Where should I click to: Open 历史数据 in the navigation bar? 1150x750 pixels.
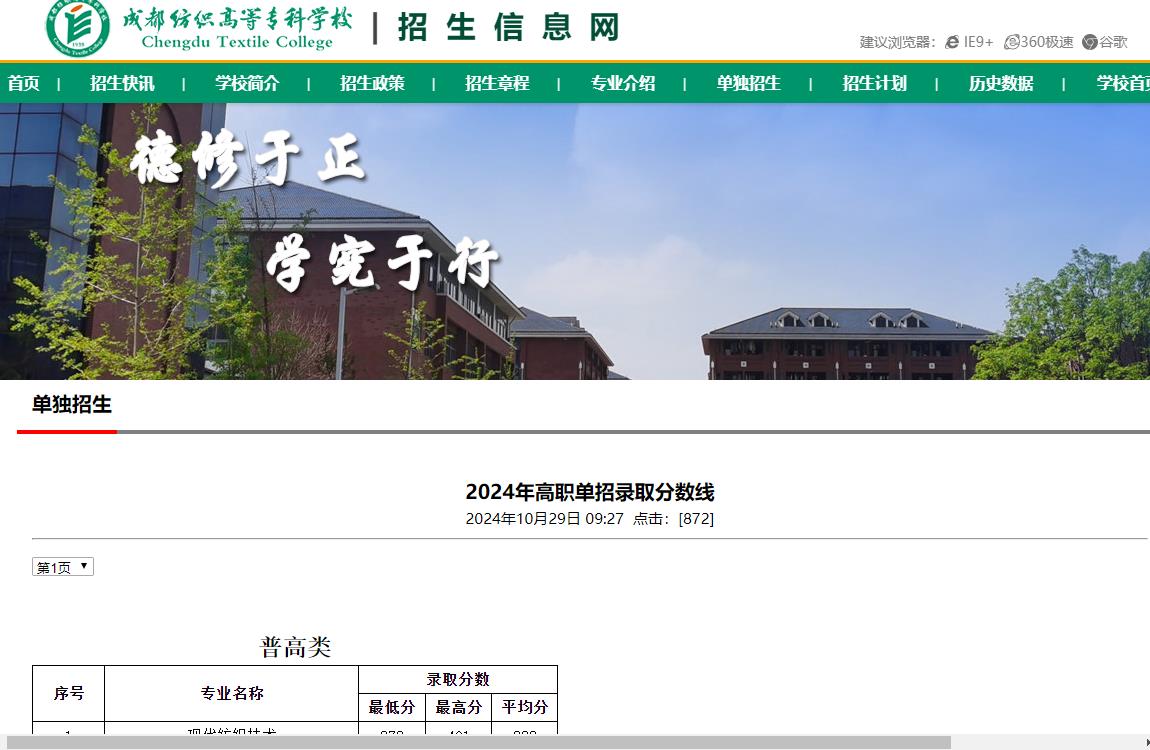1000,83
